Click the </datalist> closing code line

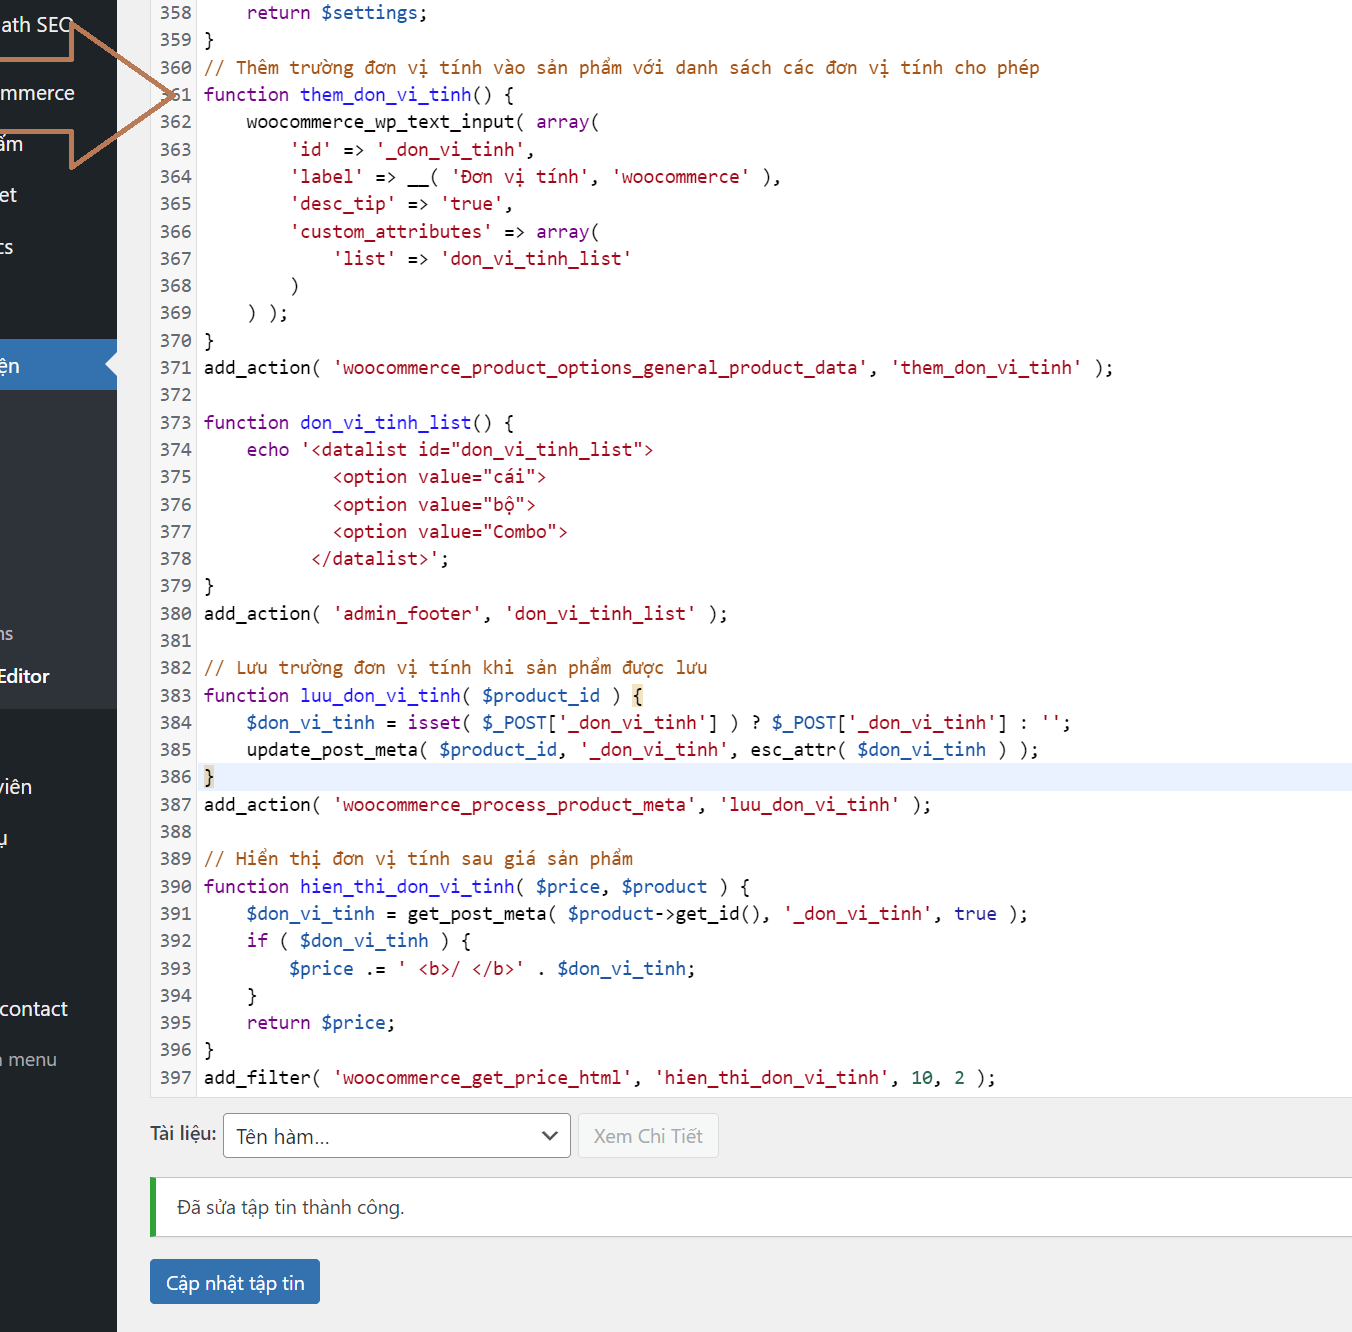[x=380, y=558]
